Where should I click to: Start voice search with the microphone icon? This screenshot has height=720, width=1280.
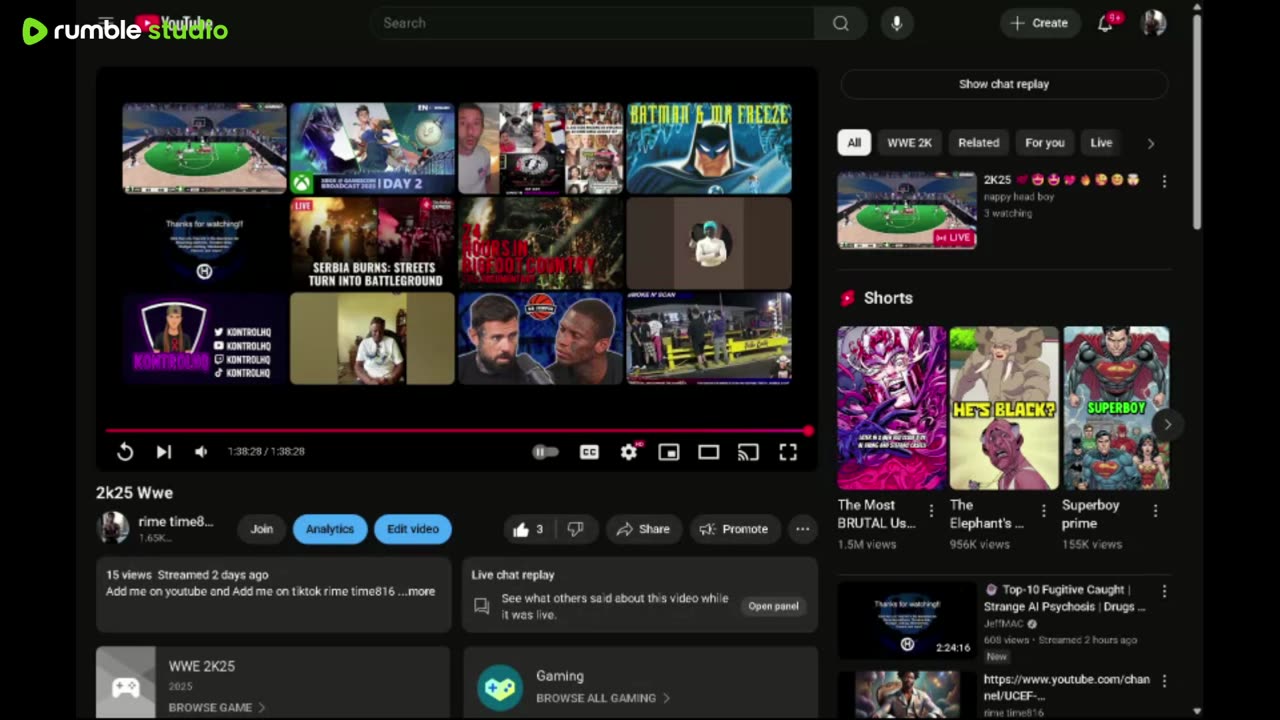(x=896, y=23)
